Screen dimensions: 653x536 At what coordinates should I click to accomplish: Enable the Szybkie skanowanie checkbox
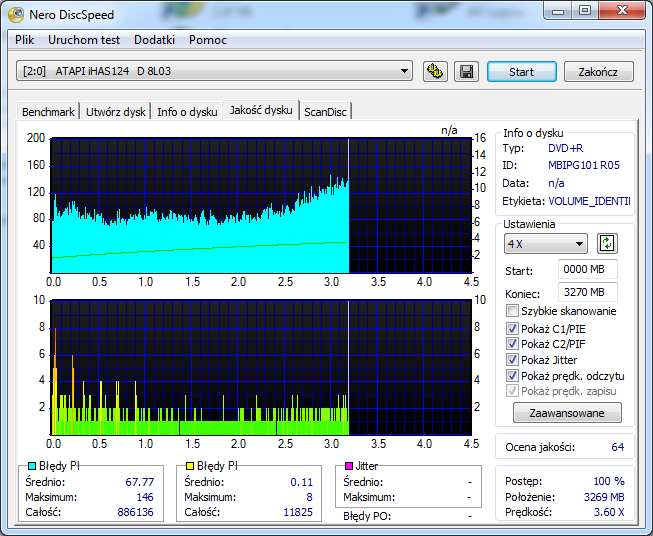pyautogui.click(x=512, y=311)
